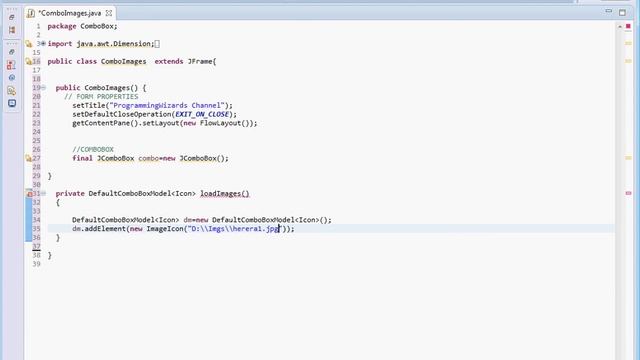Open the Console fast-view icon
The image size is (640, 360).
coord(12,103)
